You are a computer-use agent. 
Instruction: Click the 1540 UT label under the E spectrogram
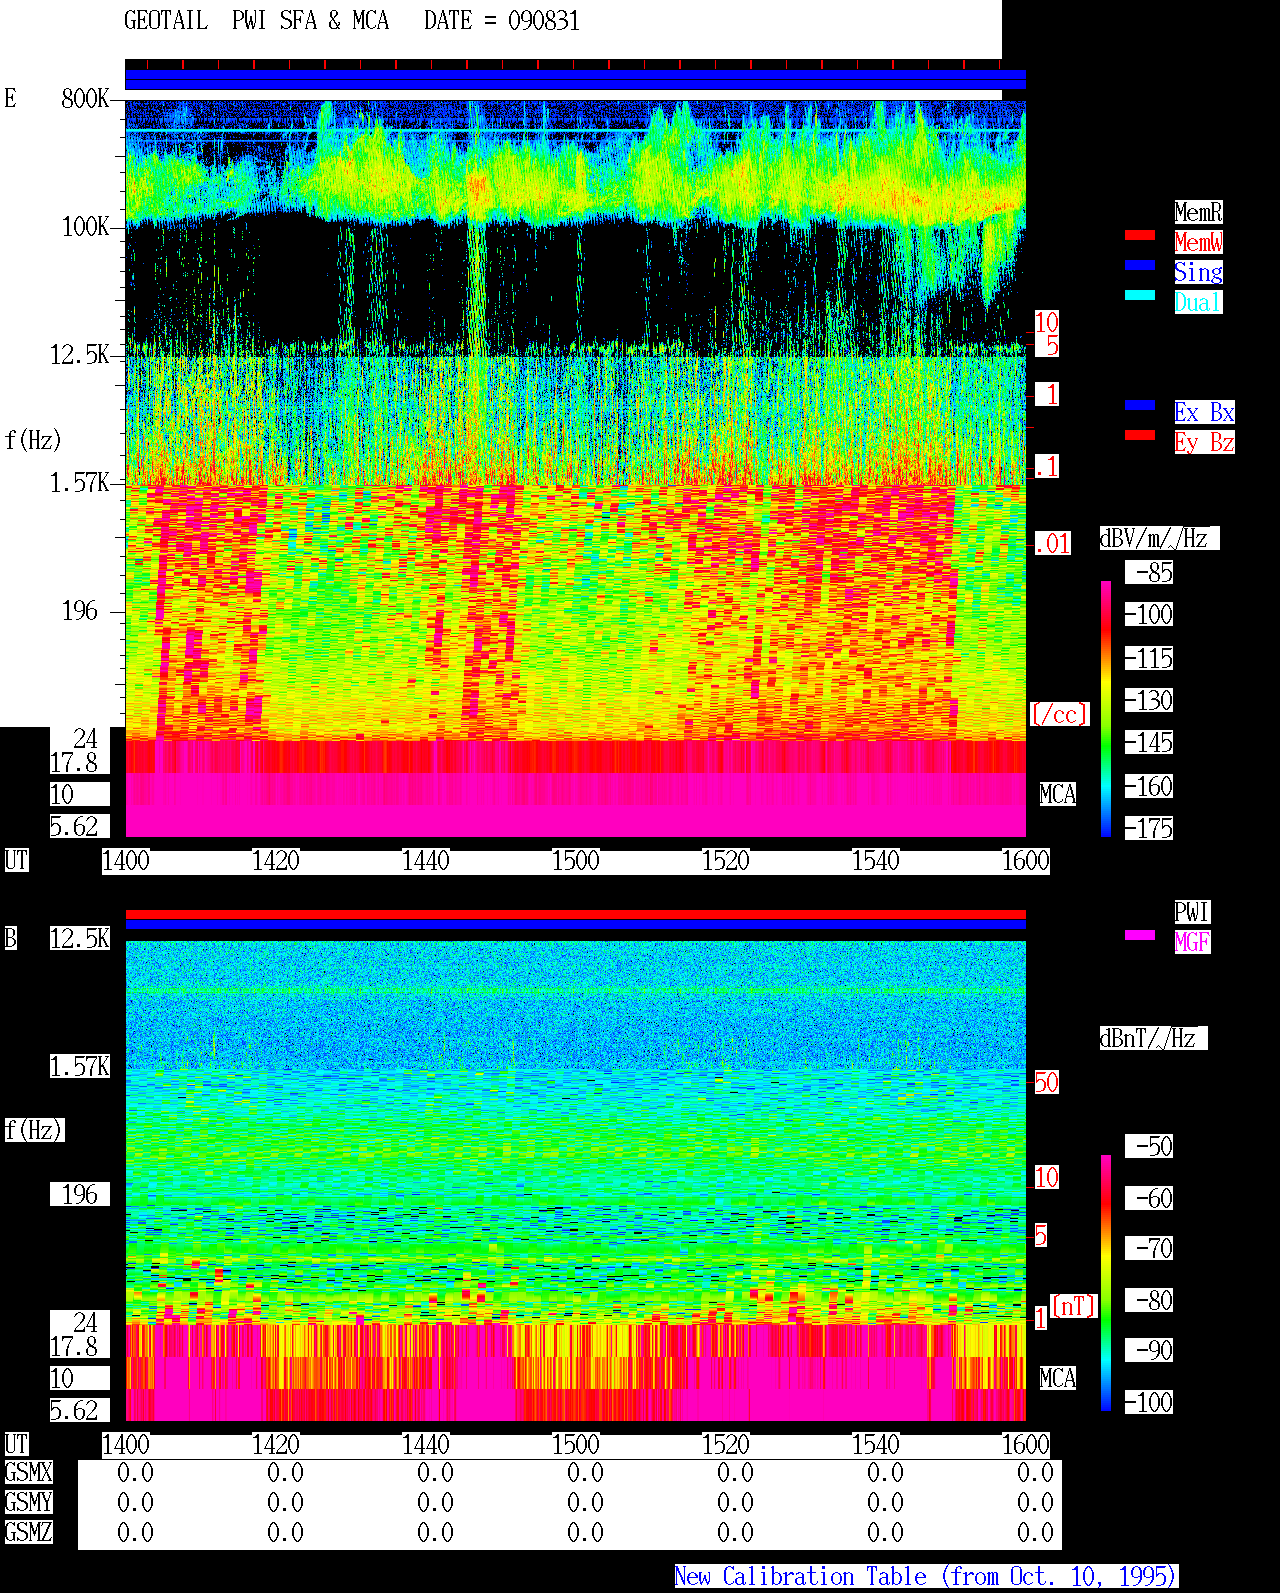click(x=876, y=861)
